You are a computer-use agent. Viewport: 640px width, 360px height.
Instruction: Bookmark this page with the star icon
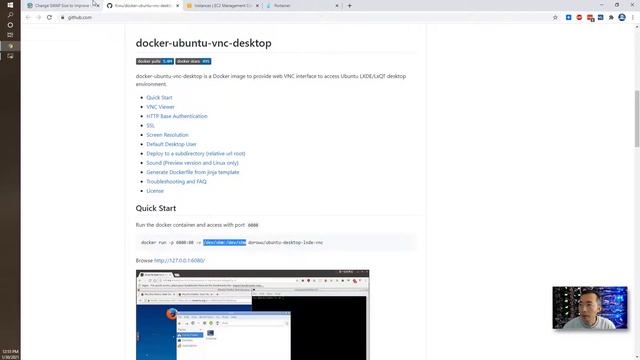tap(555, 18)
